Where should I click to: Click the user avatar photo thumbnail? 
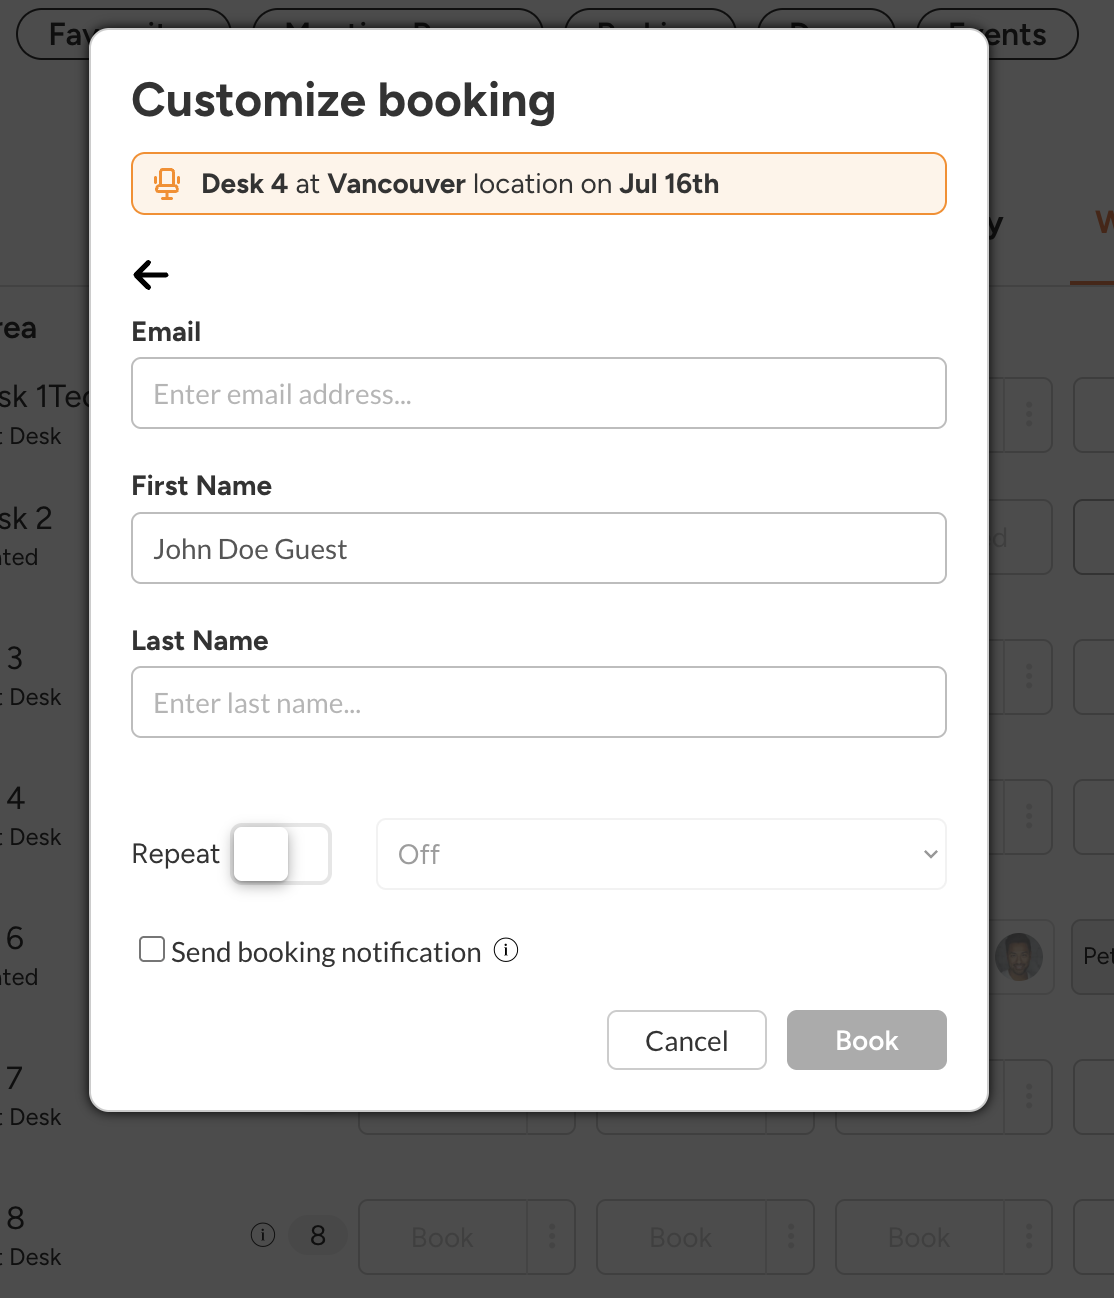coord(1019,957)
